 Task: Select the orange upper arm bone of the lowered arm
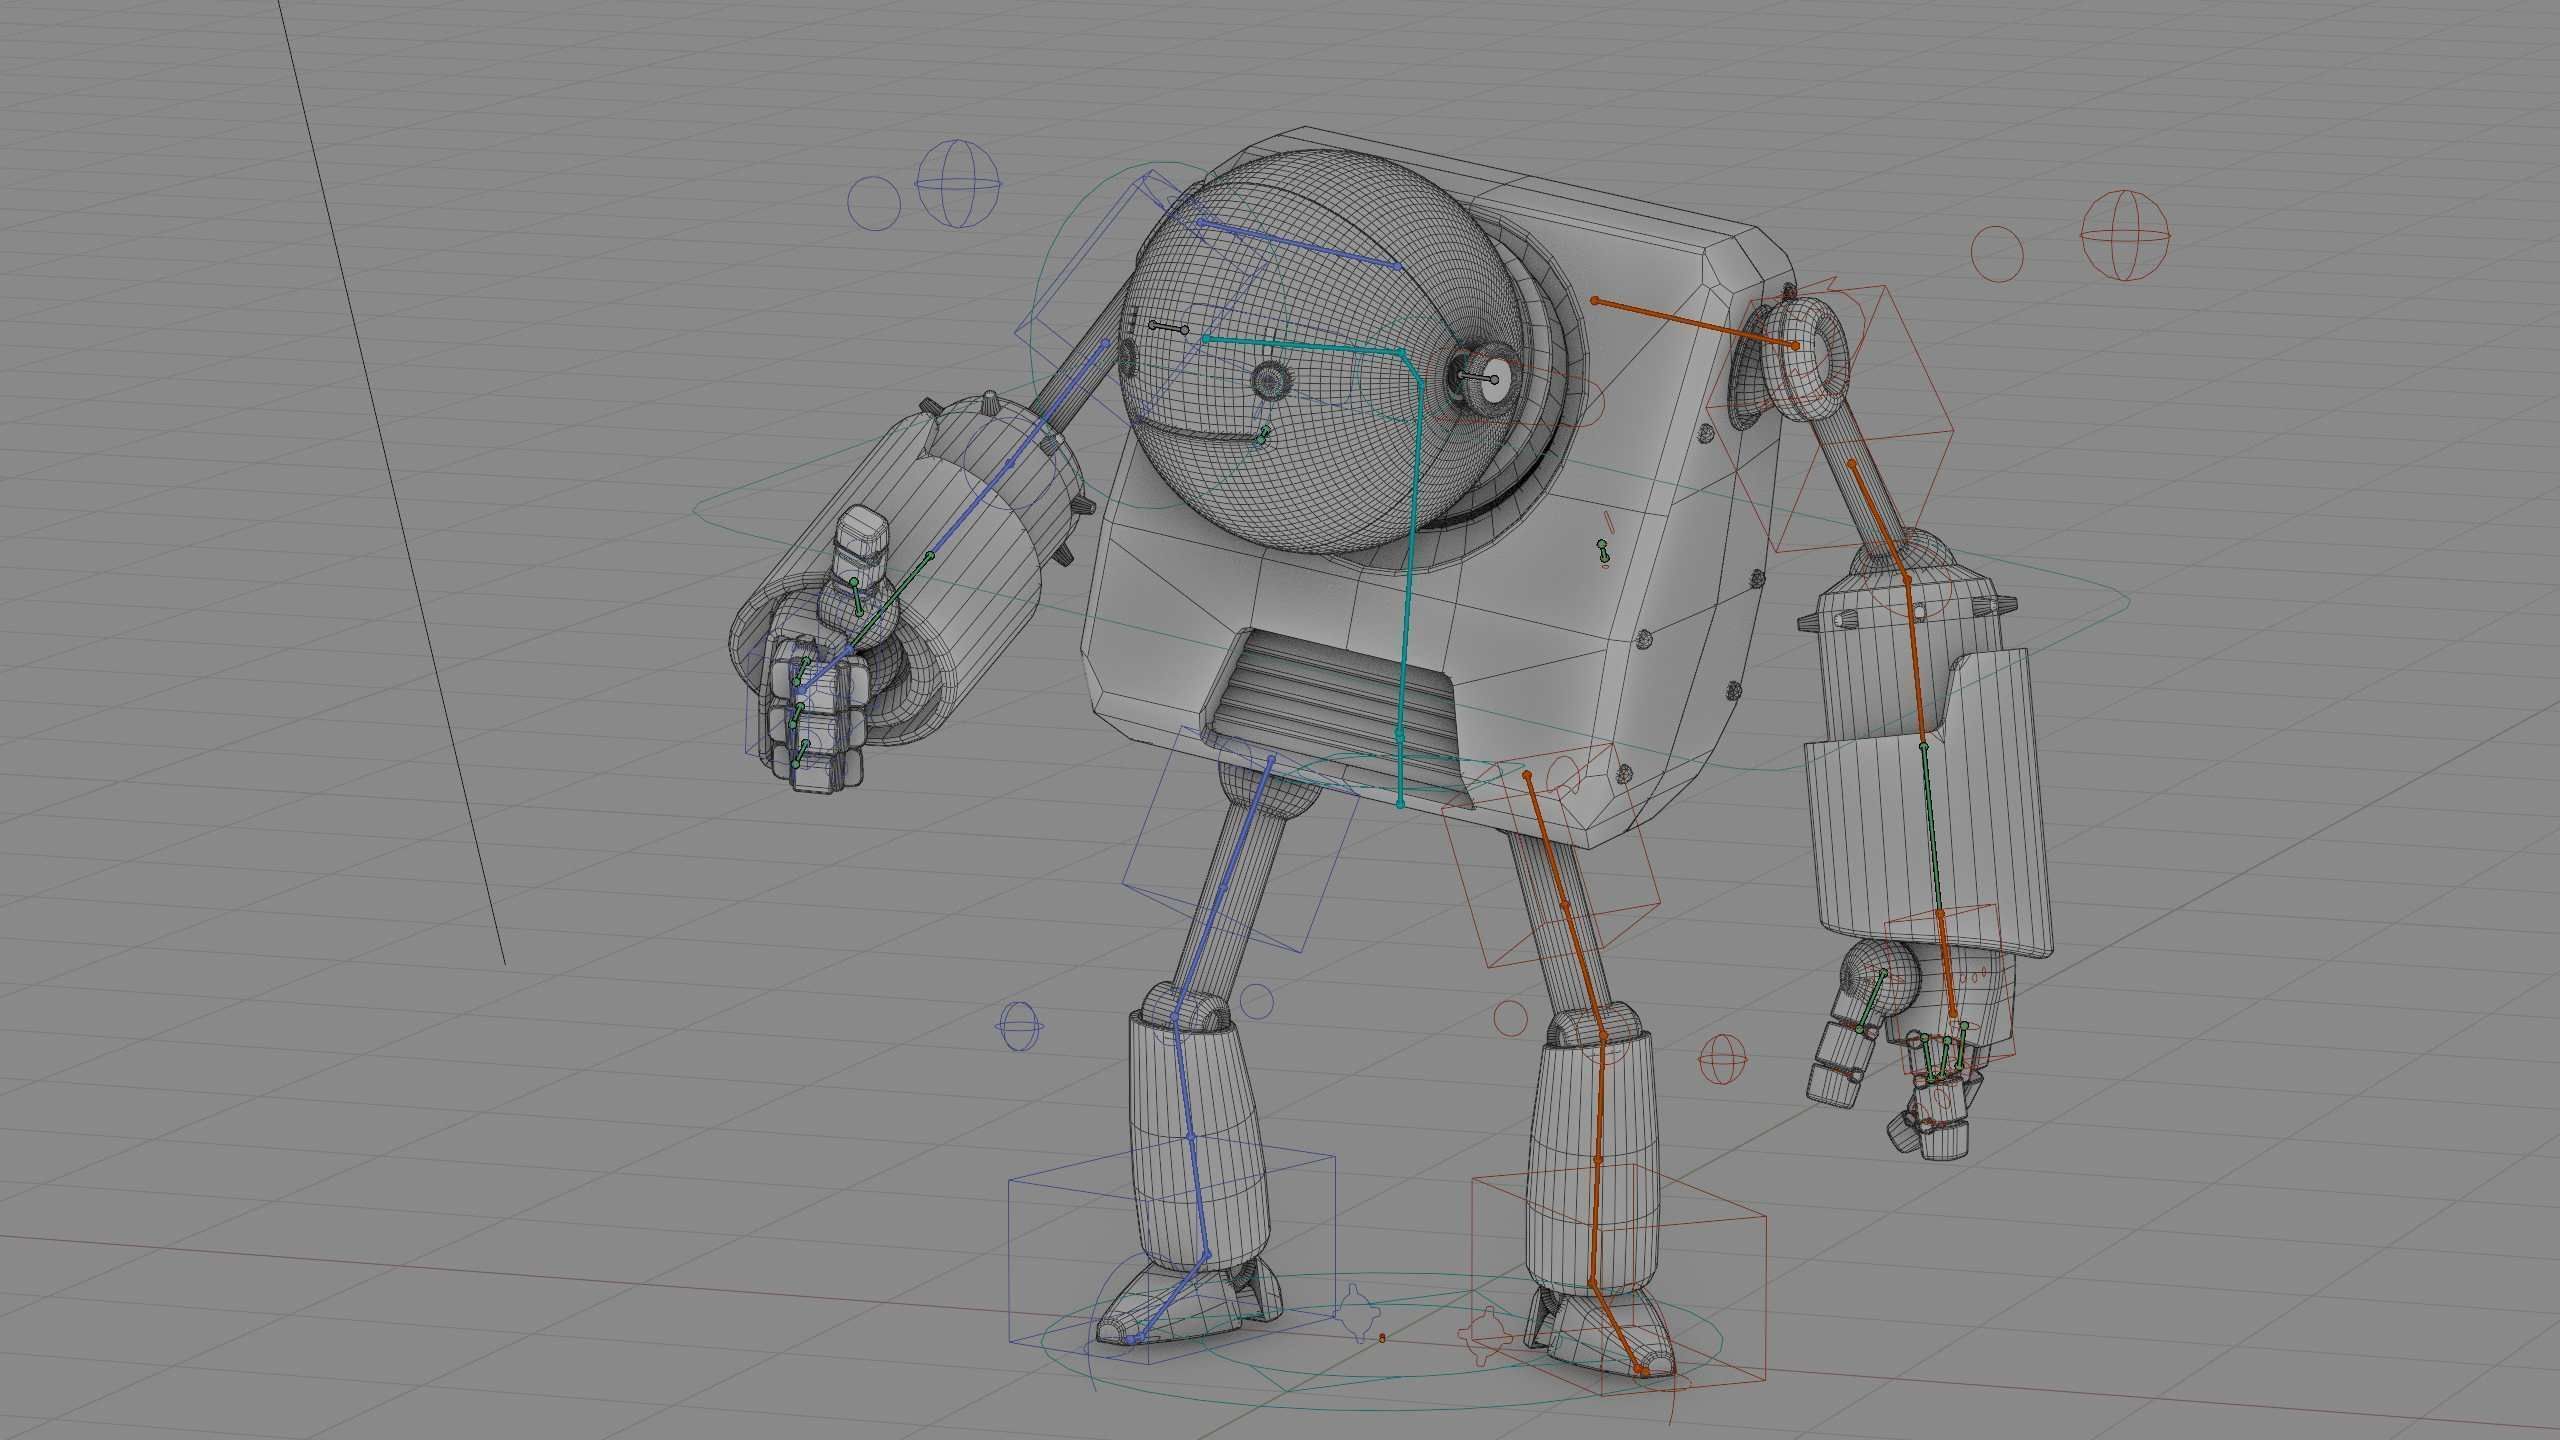coord(1879,521)
